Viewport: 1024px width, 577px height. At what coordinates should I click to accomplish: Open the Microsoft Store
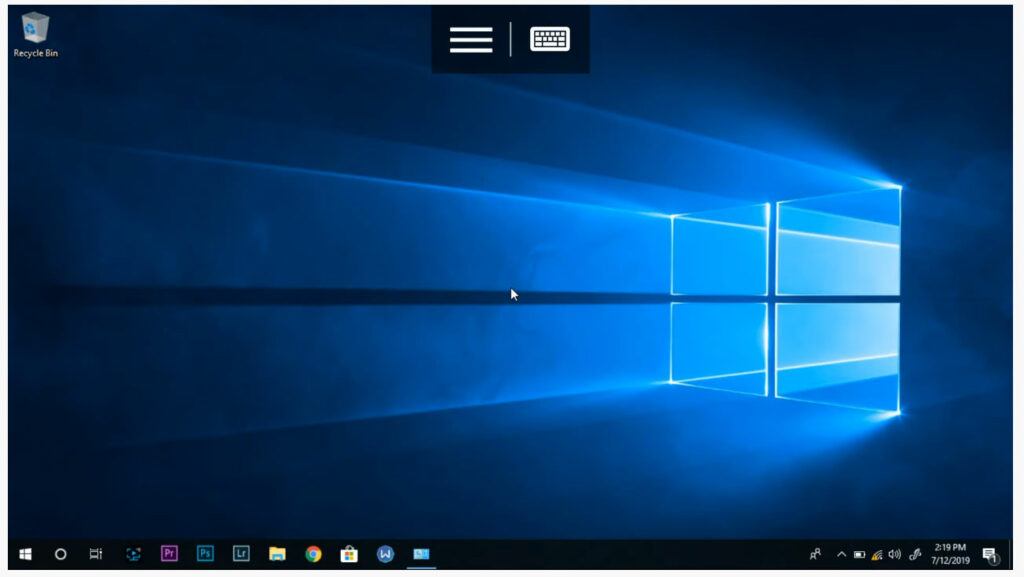(x=348, y=553)
